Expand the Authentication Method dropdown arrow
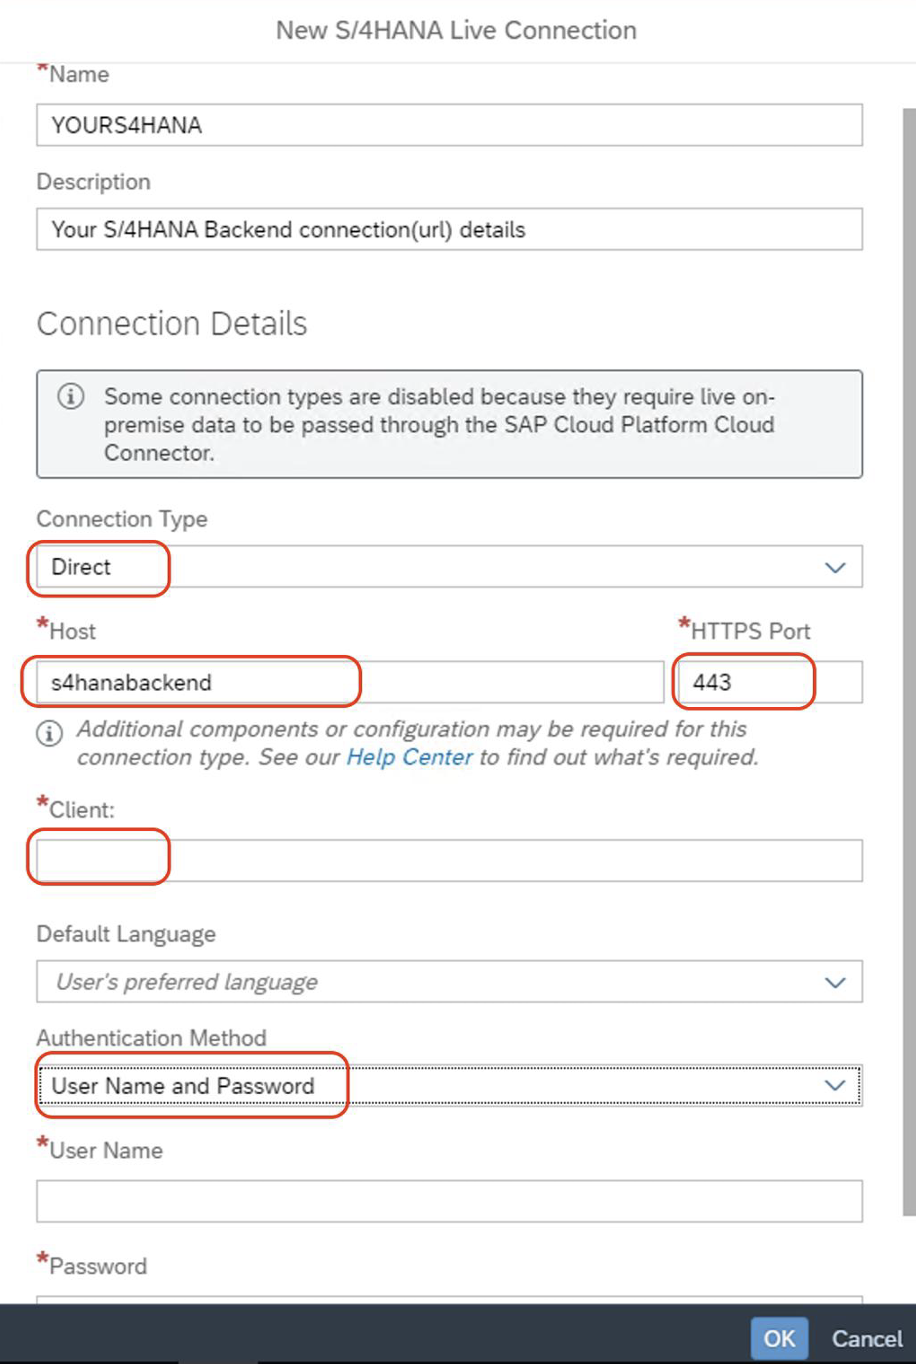 coord(835,1086)
